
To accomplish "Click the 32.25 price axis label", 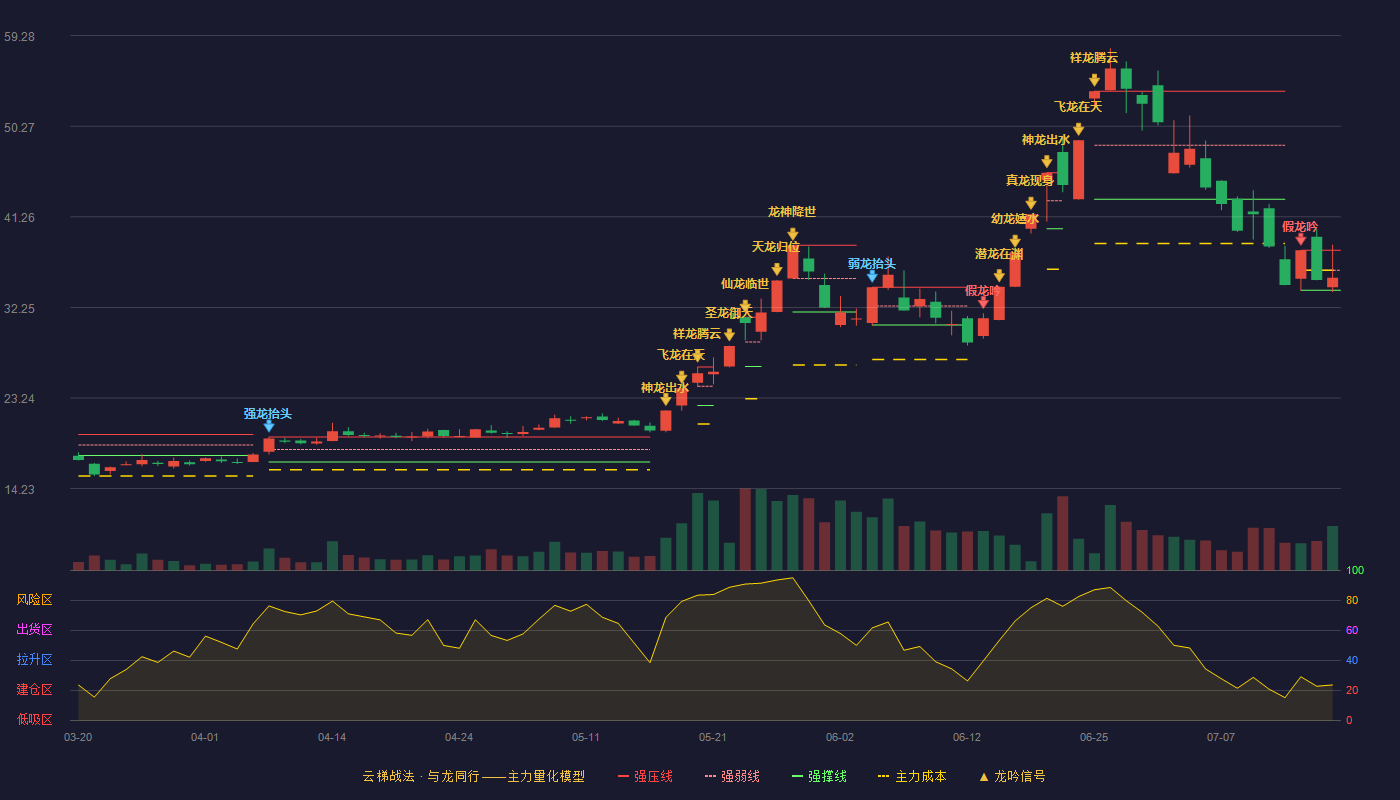I will pyautogui.click(x=19, y=309).
